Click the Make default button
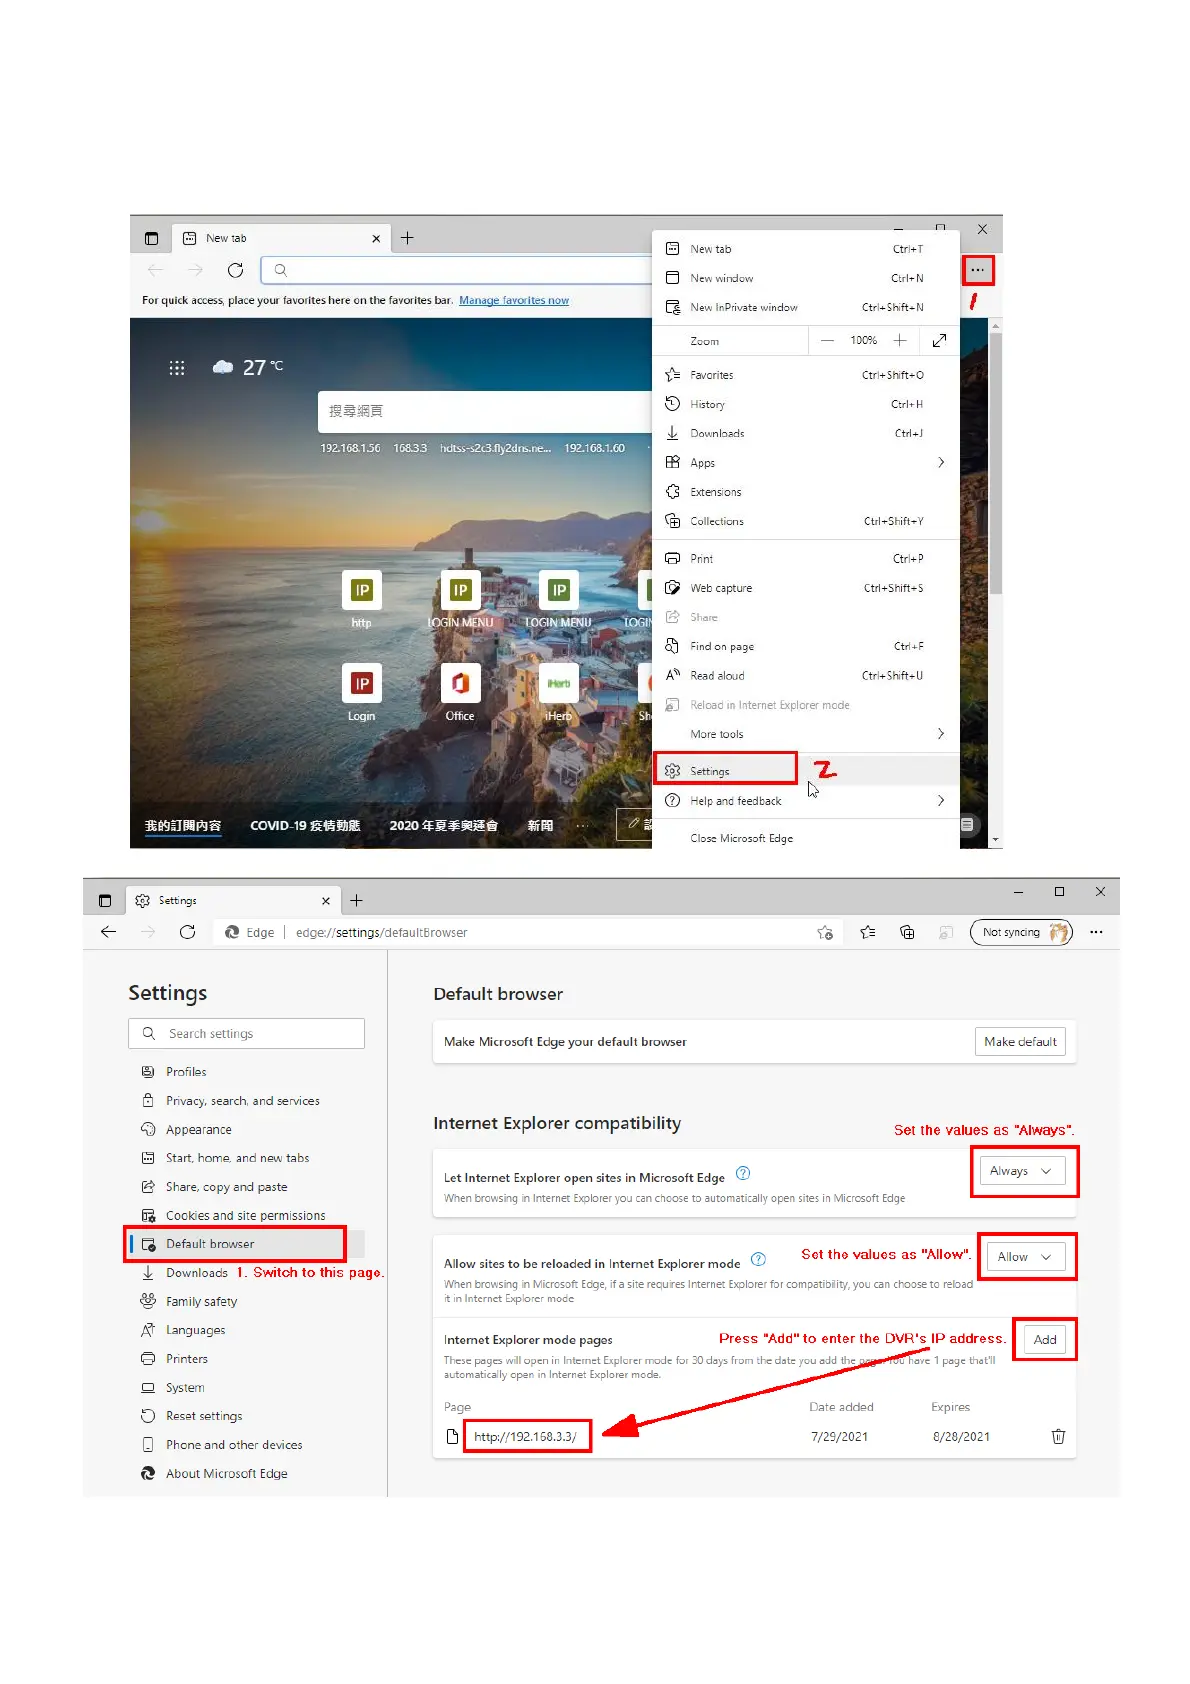The width and height of the screenshot is (1190, 1684). click(x=1020, y=1042)
